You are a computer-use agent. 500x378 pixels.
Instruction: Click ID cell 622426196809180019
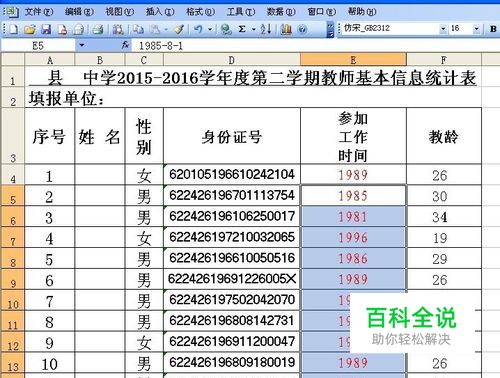point(232,363)
